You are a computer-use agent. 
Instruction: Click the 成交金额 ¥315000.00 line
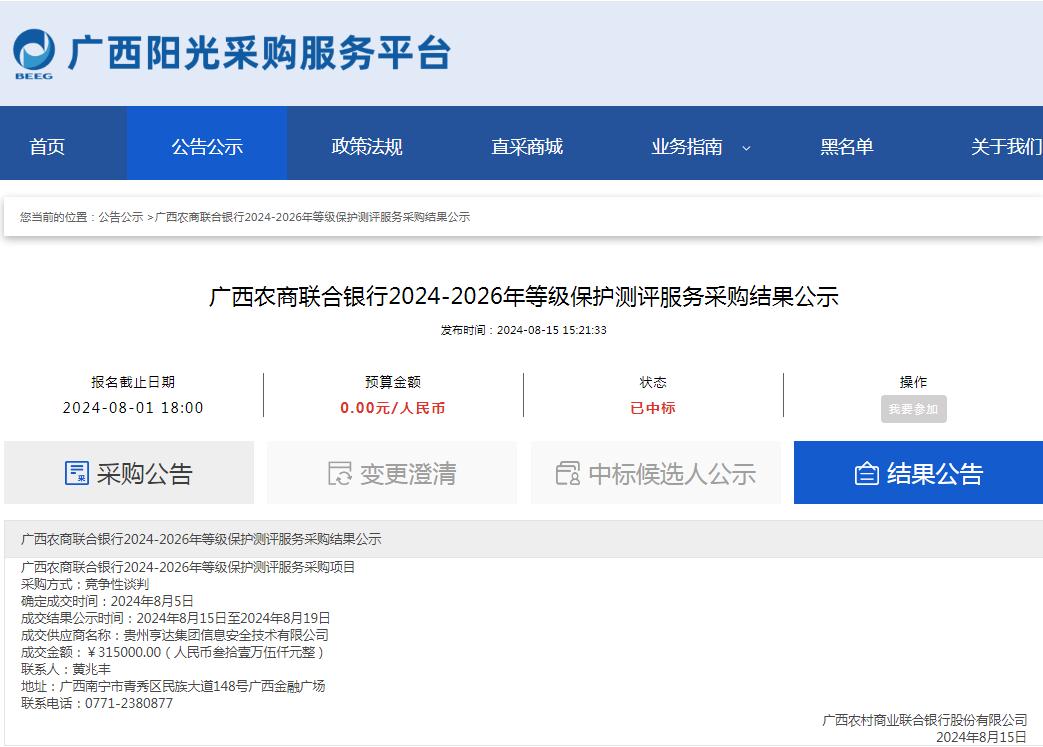click(x=172, y=652)
